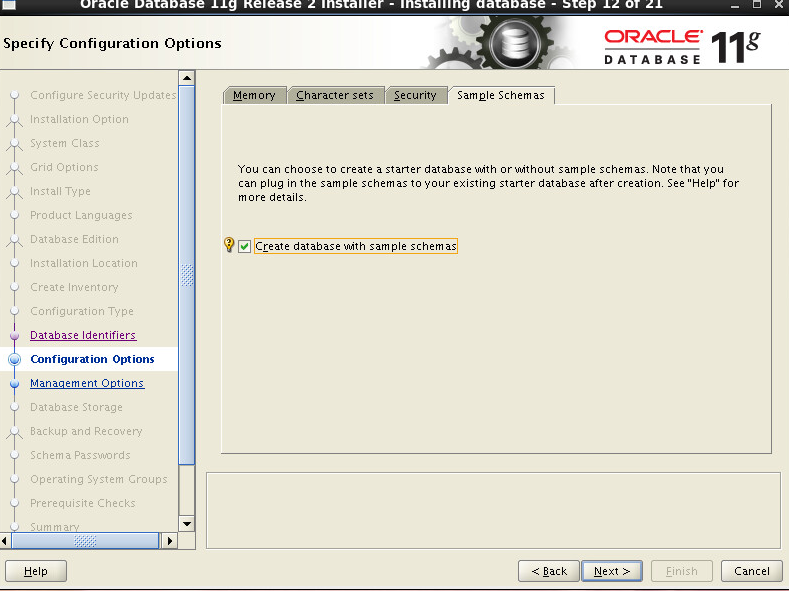Click the window menu icon in title bar

(x=10, y=5)
